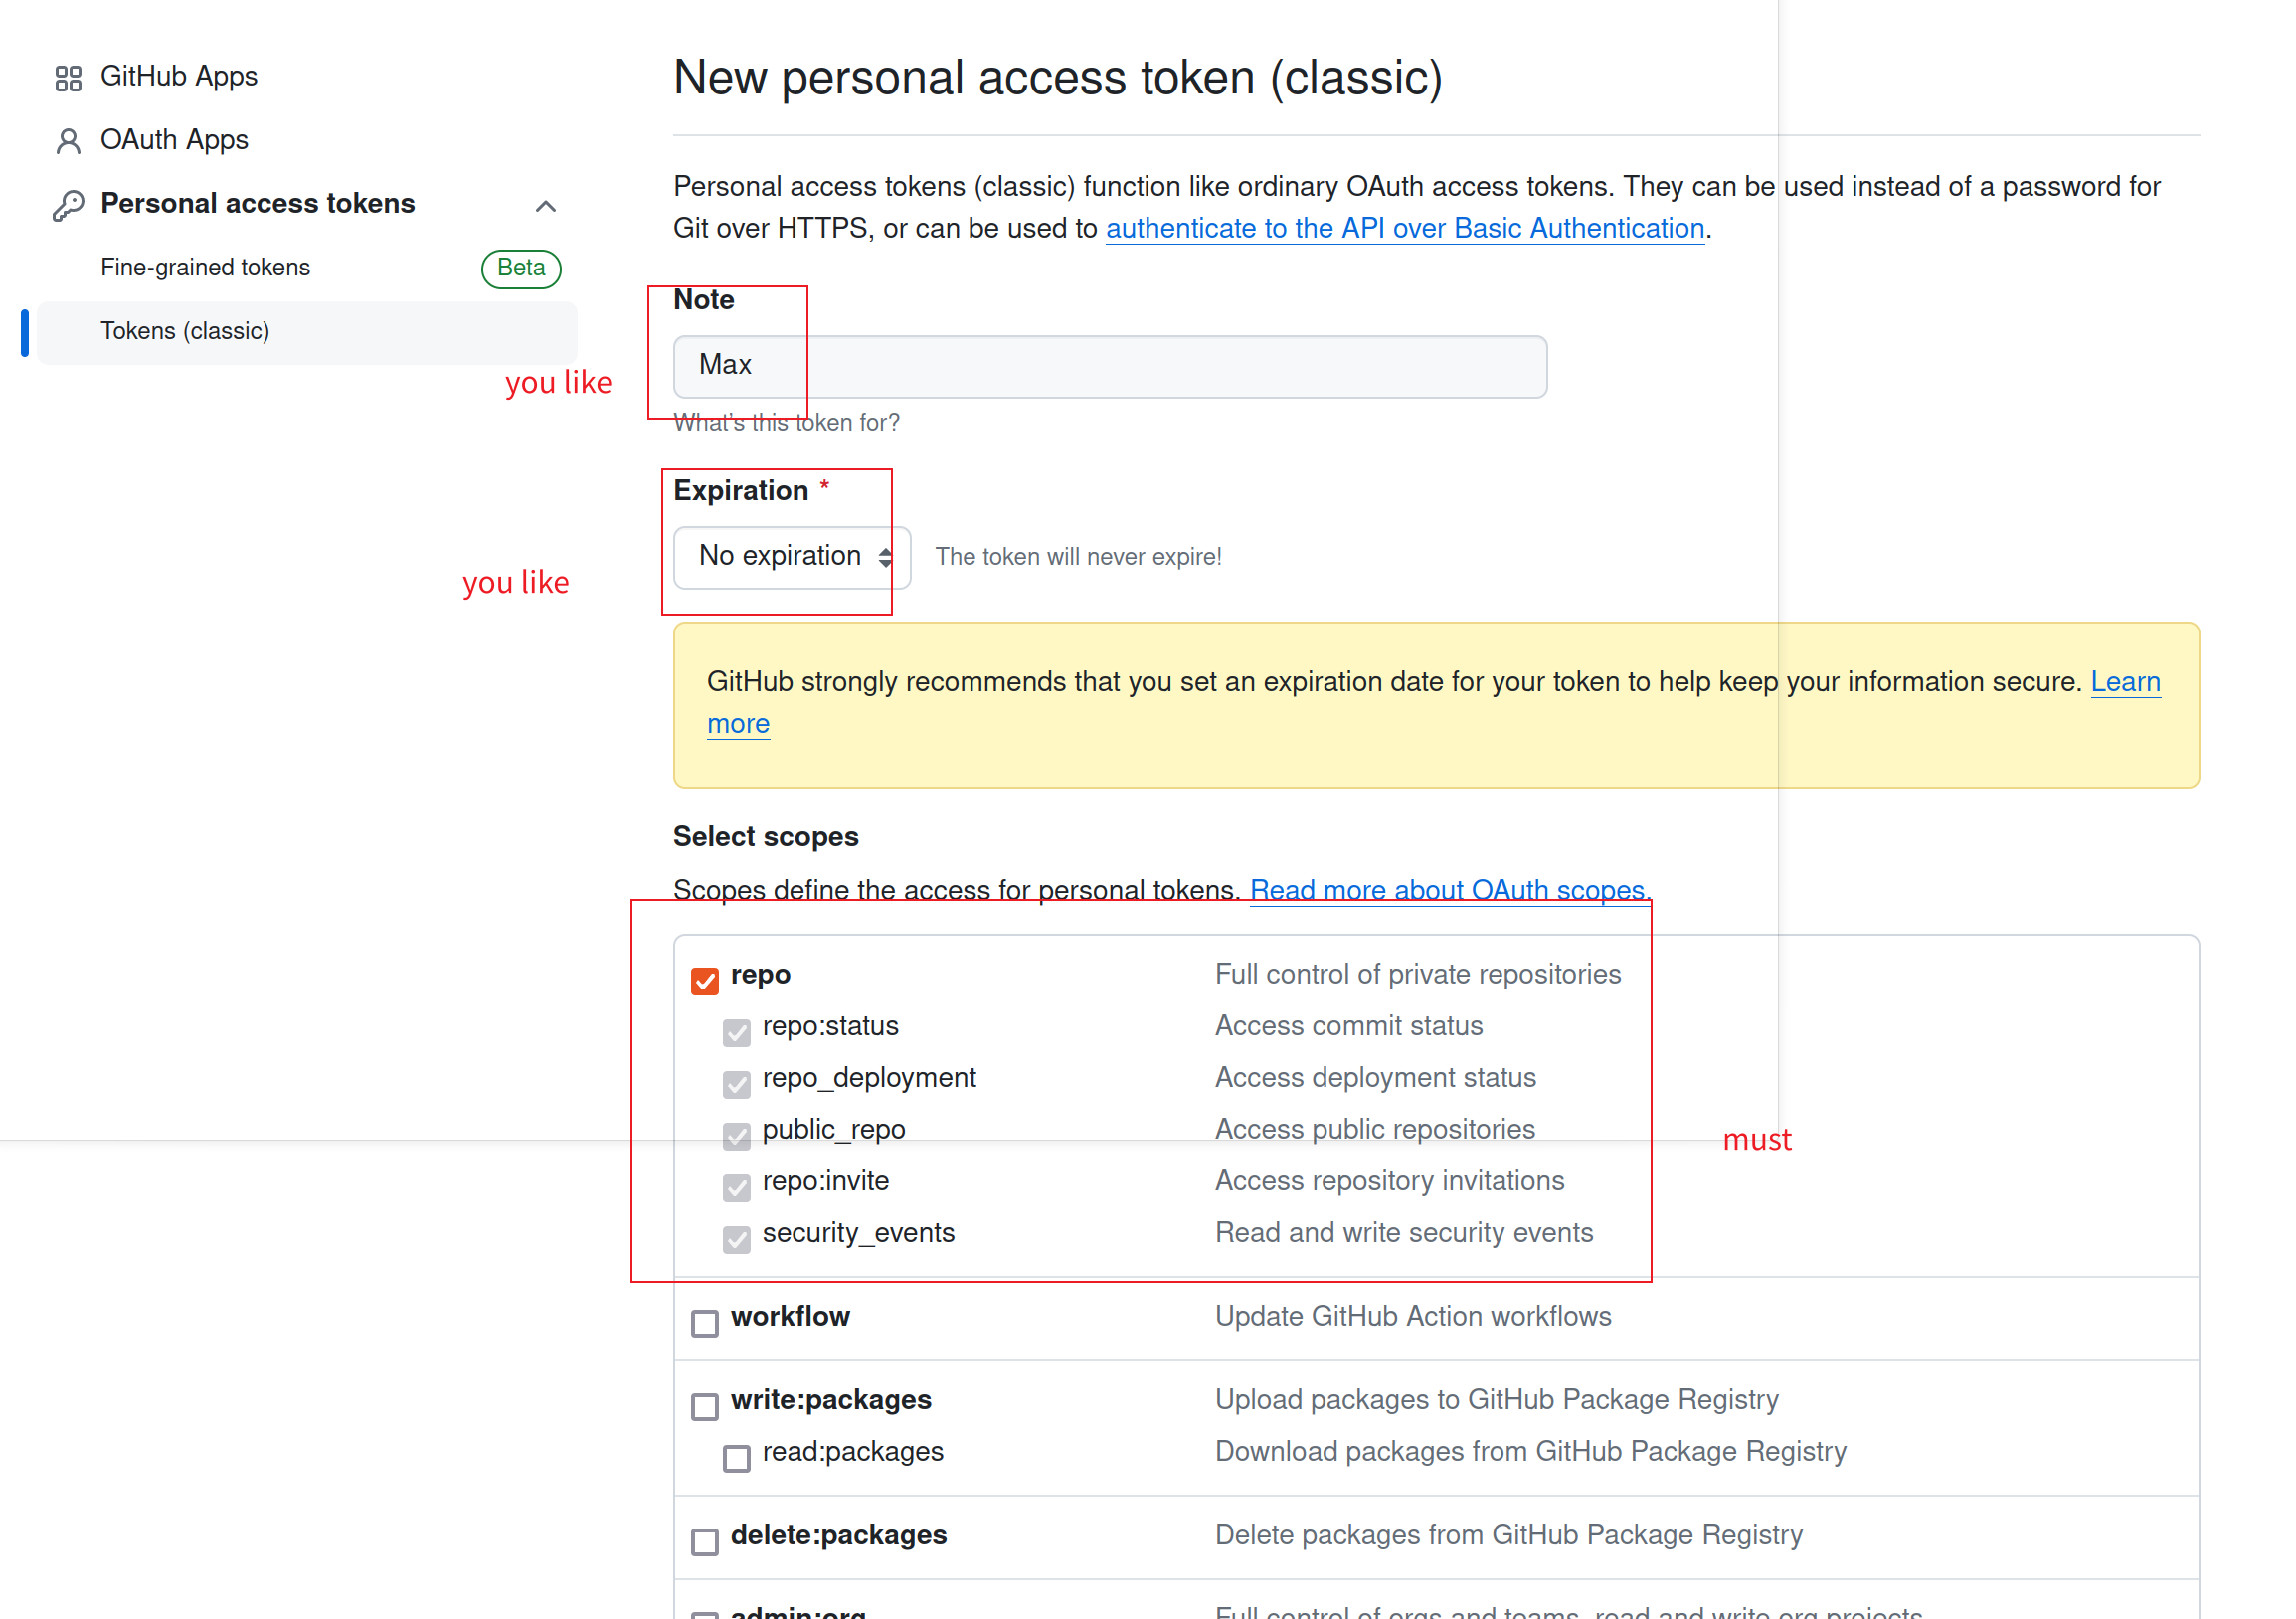
Task: Enable the delete:packages scope checkbox
Action: (x=705, y=1541)
